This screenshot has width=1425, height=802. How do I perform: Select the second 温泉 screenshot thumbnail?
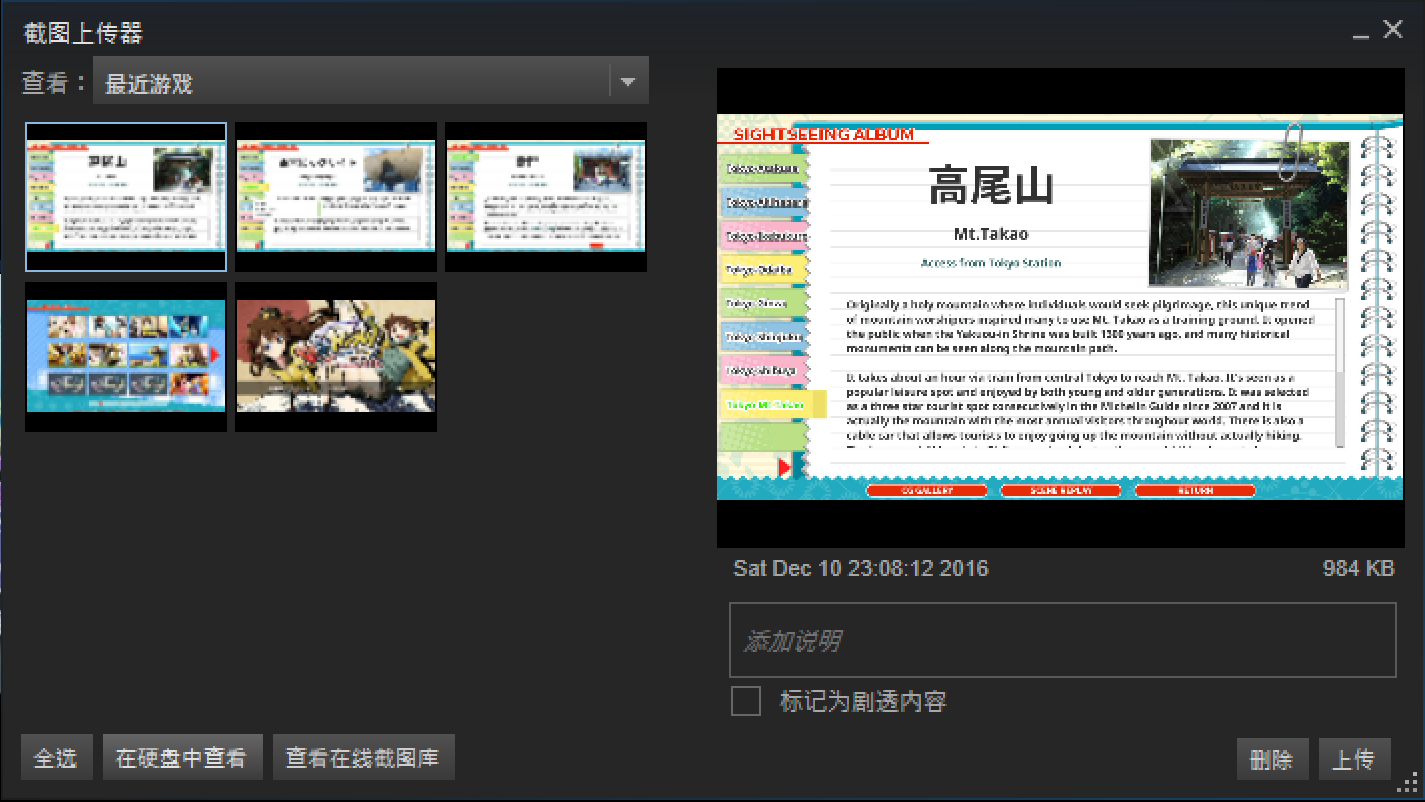tap(336, 197)
